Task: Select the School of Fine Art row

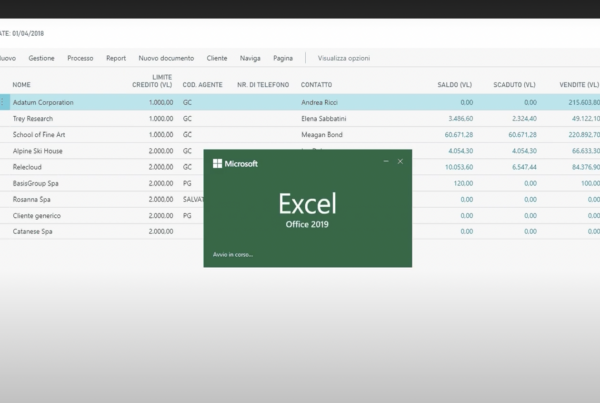Action: tap(300, 135)
